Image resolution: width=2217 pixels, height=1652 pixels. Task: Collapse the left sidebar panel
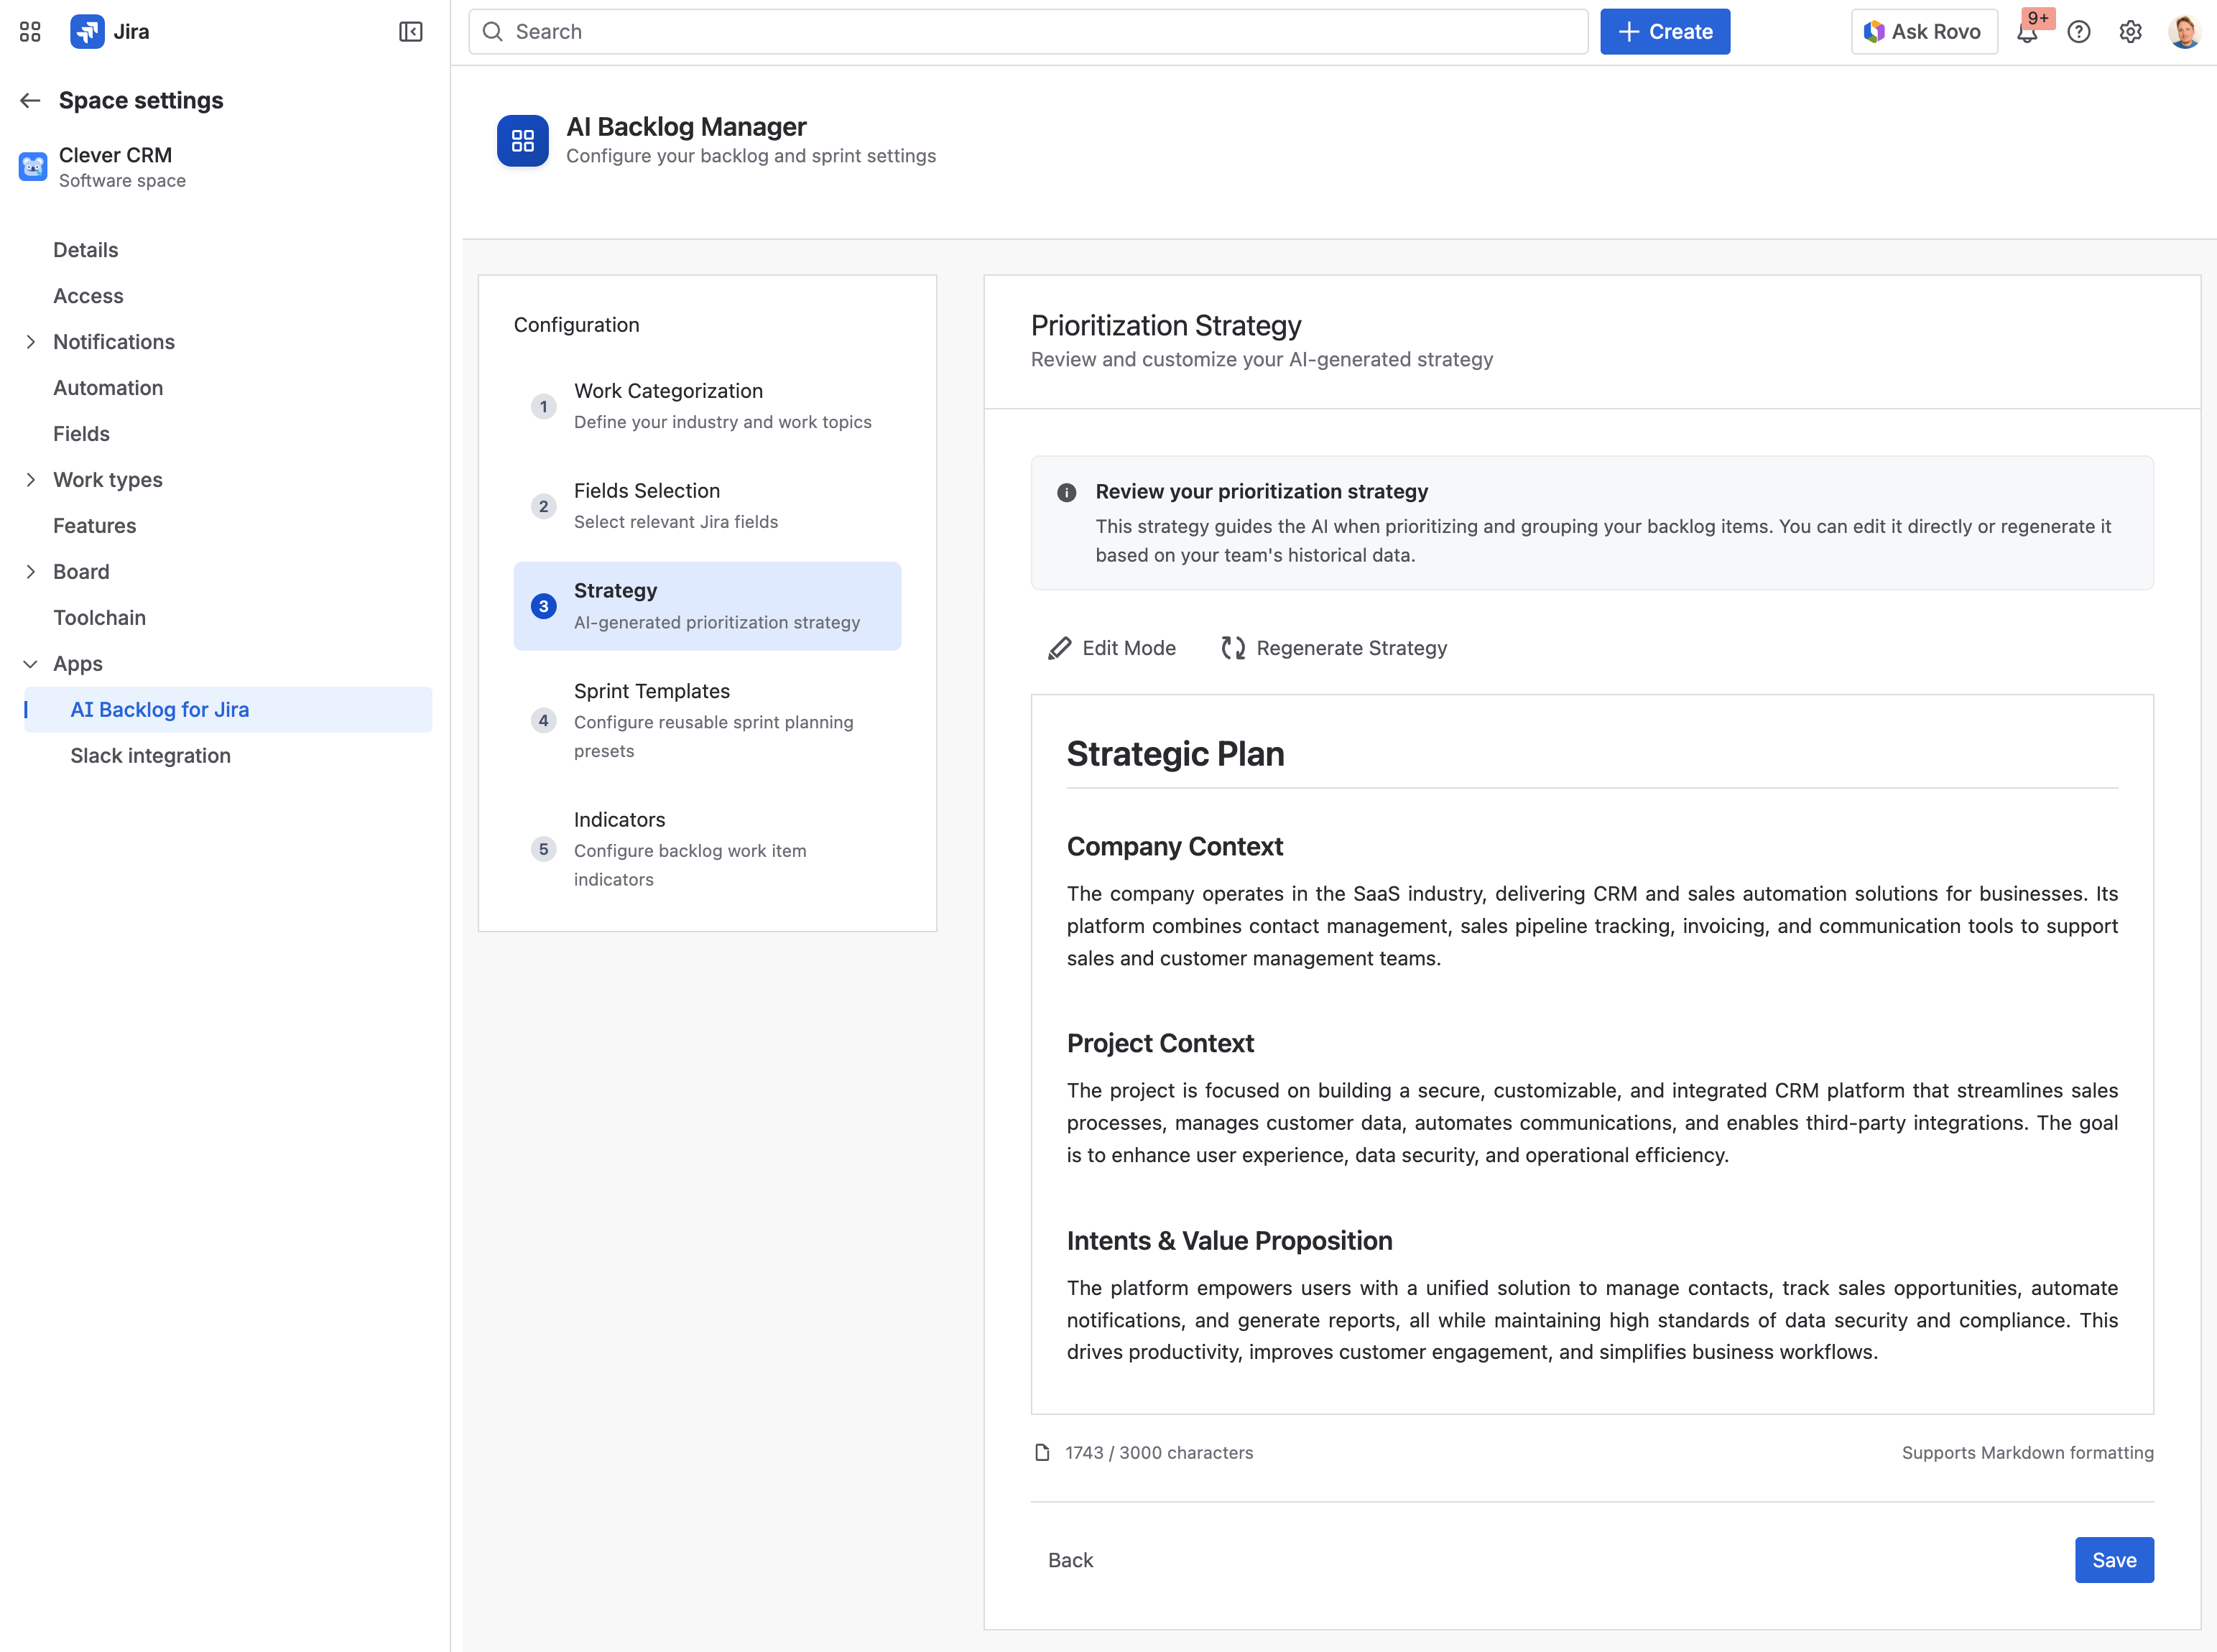pos(411,31)
